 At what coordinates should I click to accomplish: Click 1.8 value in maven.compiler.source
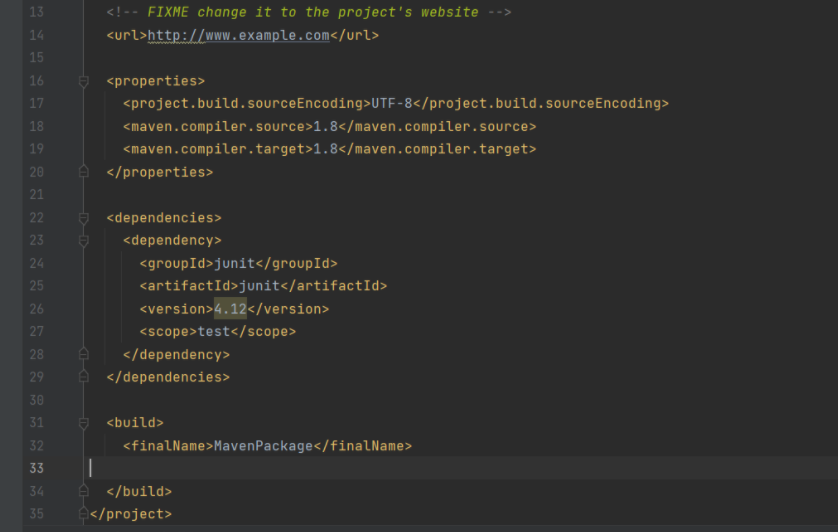pos(325,127)
